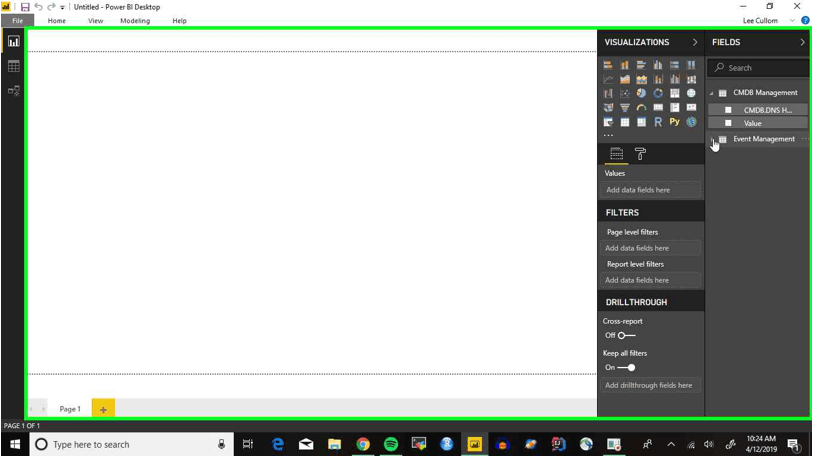Viewport: 813px width, 456px height.
Task: Select the Scatter chart visualization
Action: click(625, 93)
